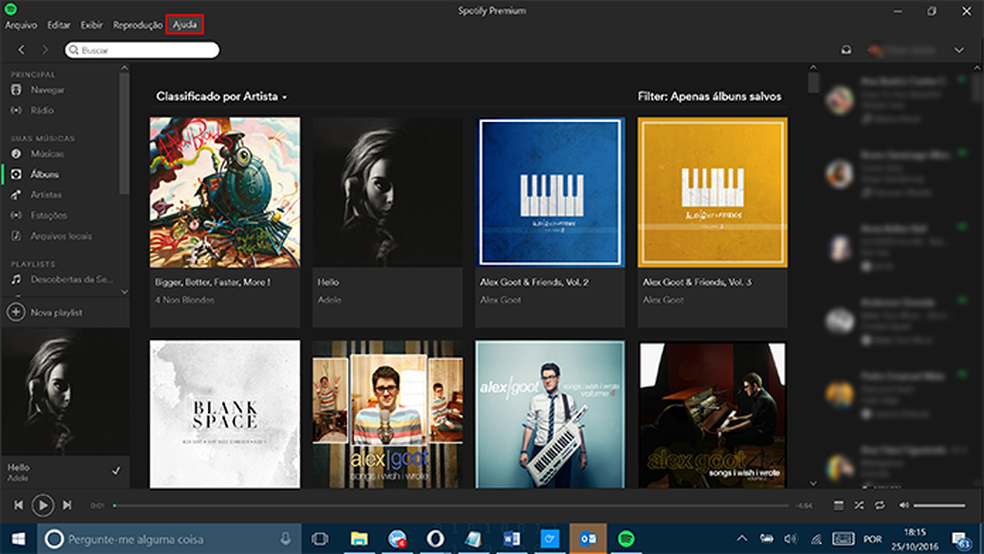
Task: Toggle shuffle playback
Action: (859, 506)
